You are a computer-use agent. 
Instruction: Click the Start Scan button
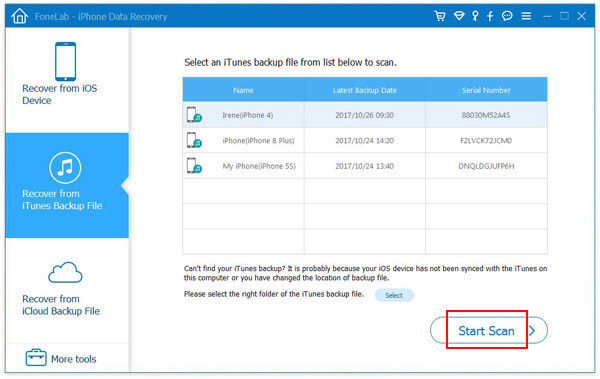click(489, 330)
